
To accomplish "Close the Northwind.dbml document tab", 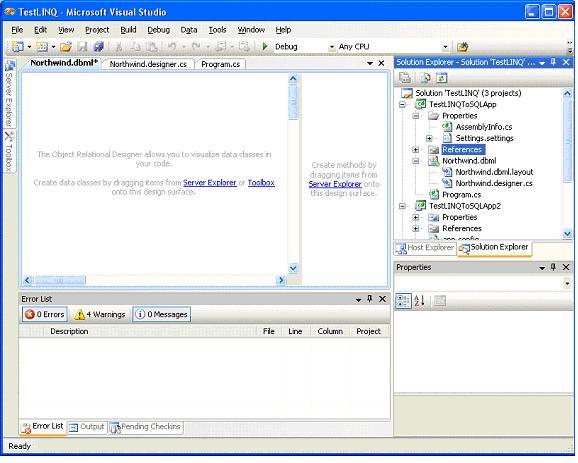I will [382, 63].
